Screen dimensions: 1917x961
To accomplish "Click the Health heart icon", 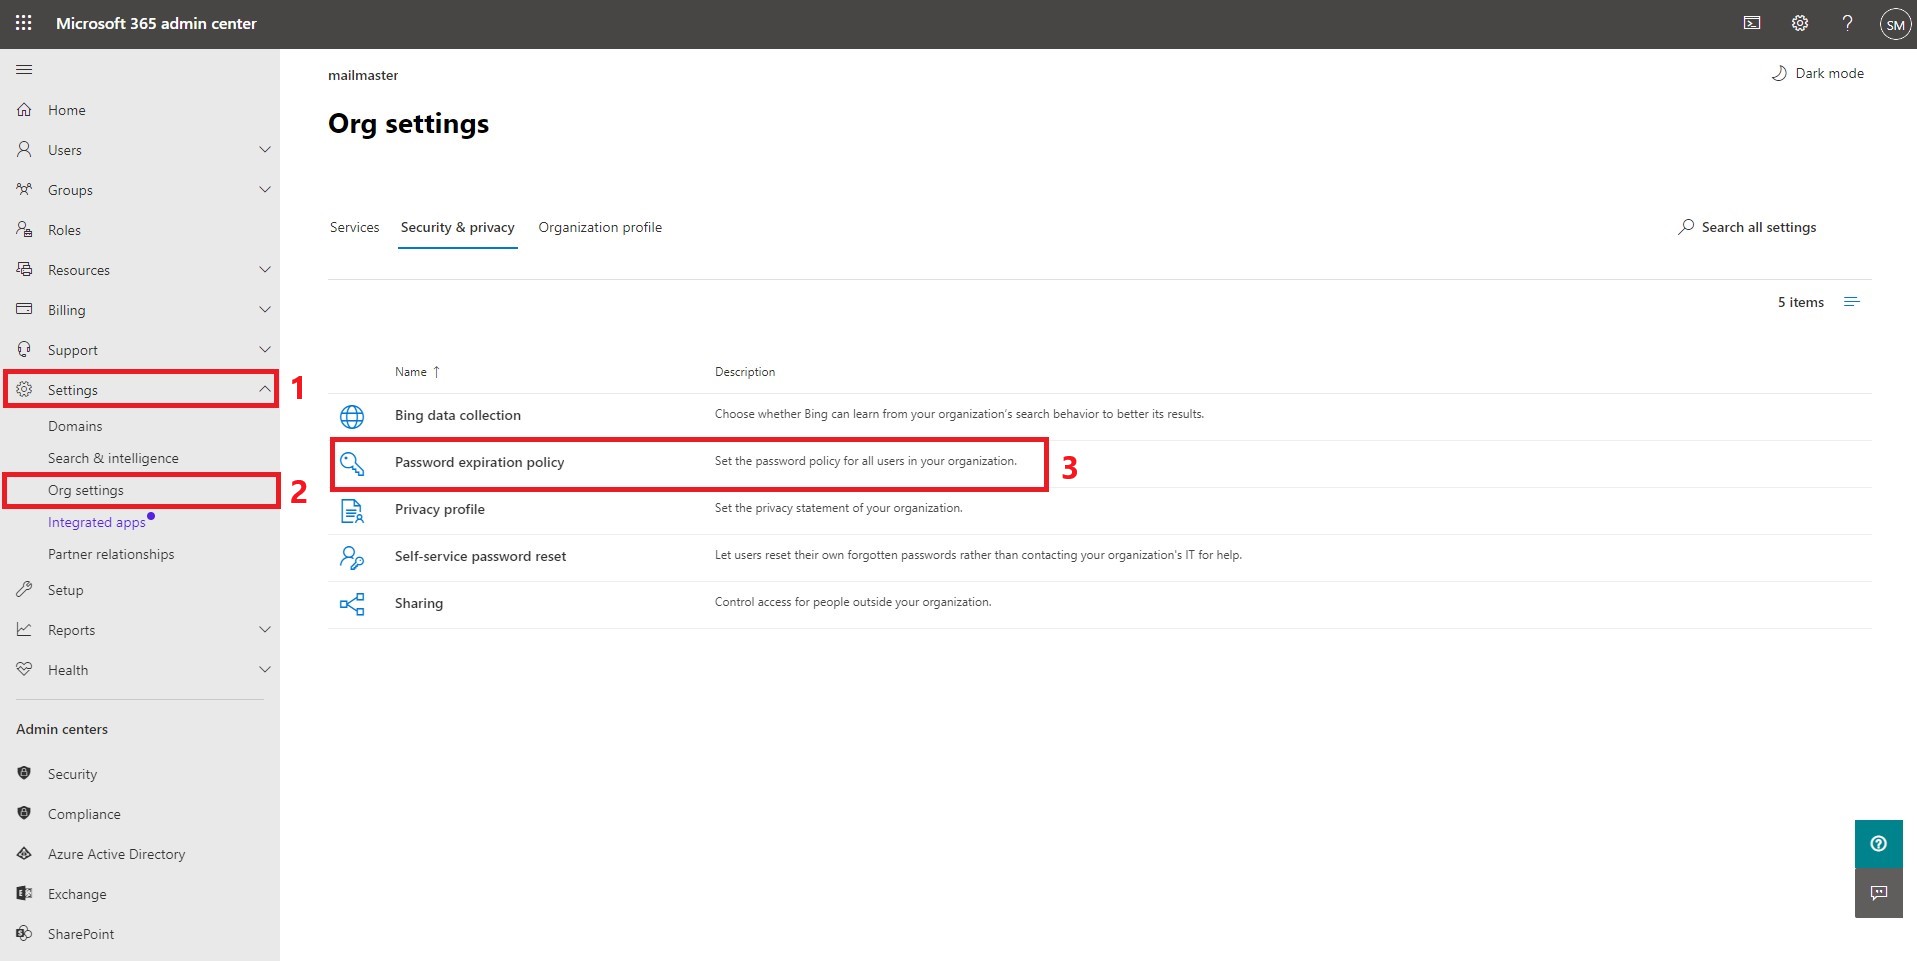I will tap(24, 670).
